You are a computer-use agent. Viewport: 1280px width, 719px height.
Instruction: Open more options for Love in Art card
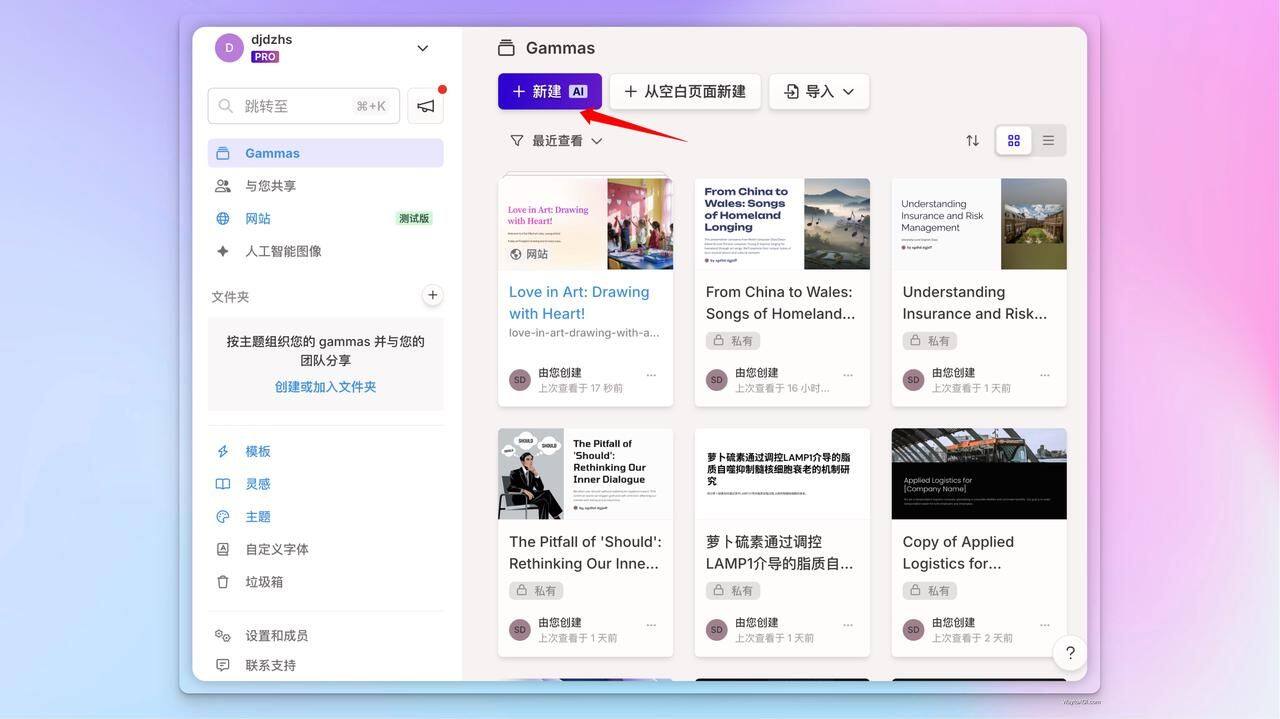(651, 375)
